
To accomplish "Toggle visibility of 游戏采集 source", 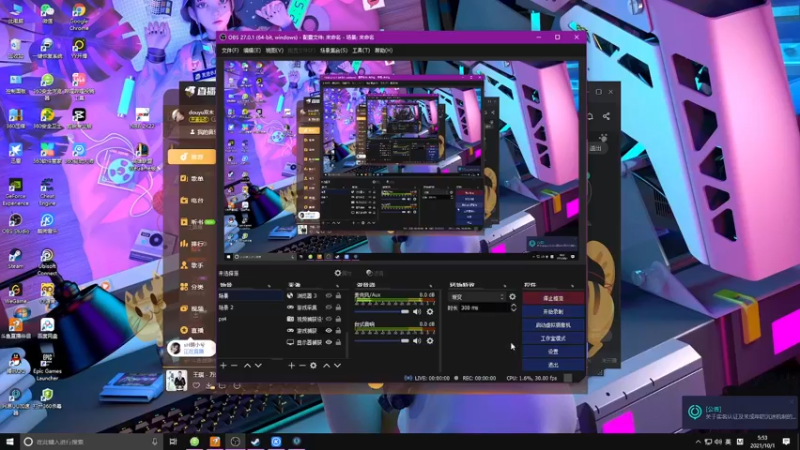I will point(329,307).
